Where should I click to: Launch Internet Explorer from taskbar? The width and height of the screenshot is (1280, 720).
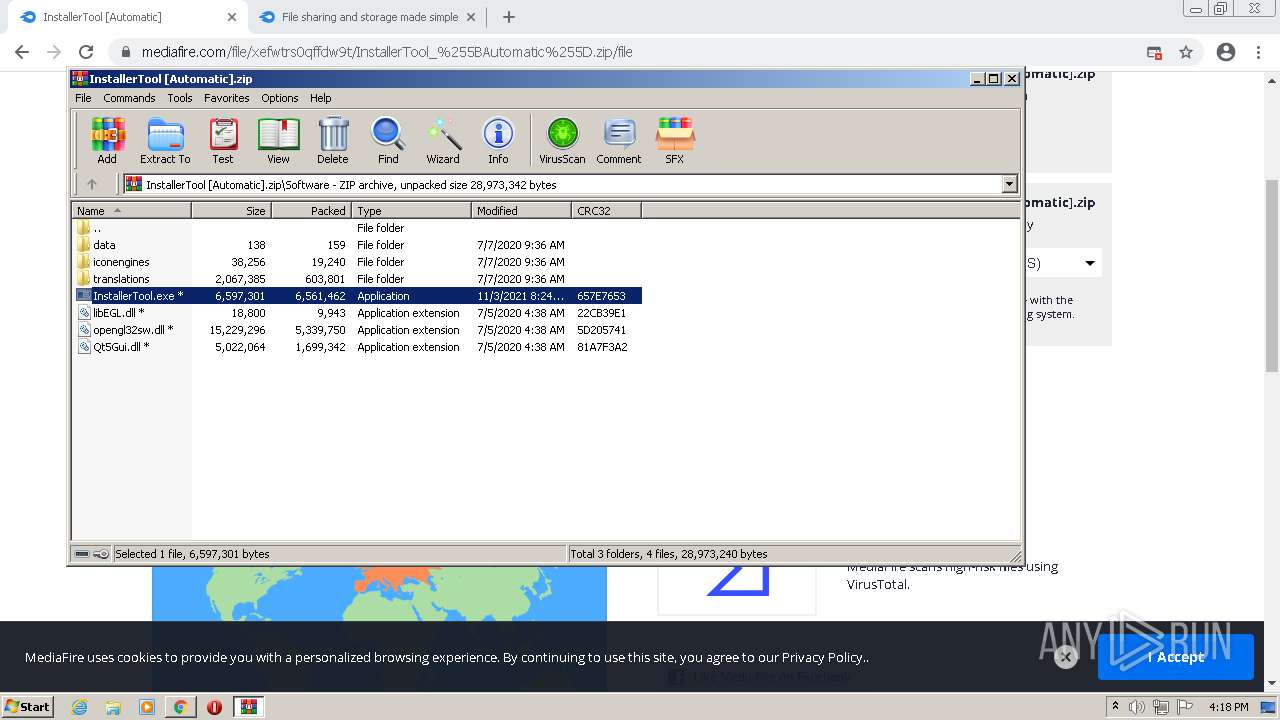point(80,707)
